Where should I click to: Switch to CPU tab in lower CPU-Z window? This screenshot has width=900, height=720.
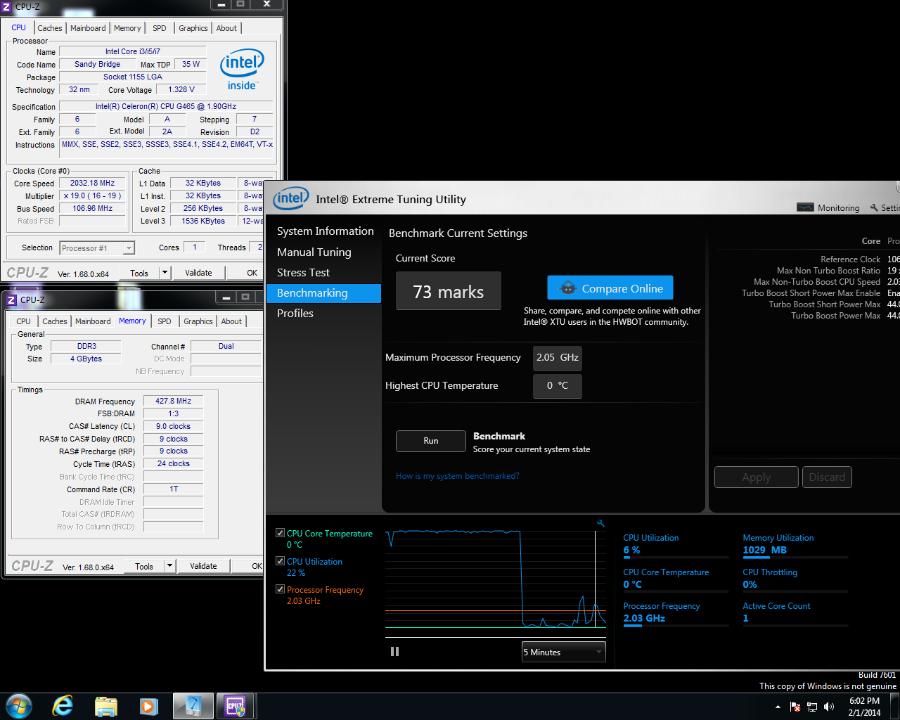(24, 322)
